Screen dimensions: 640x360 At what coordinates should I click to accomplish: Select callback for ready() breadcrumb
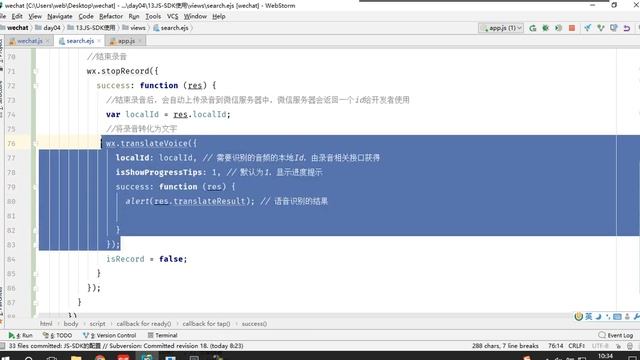(x=144, y=324)
